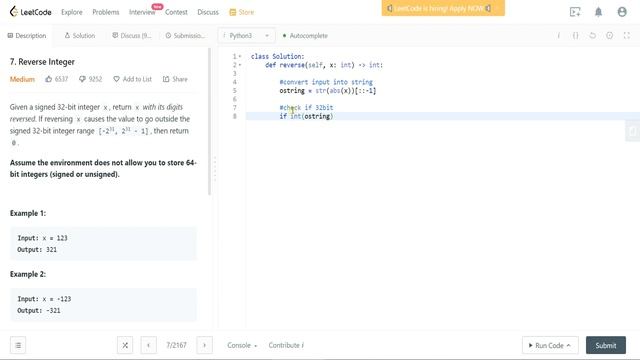The height and width of the screenshot is (360, 640).
Task: Like the problem with thumbs up
Action: coord(56,79)
